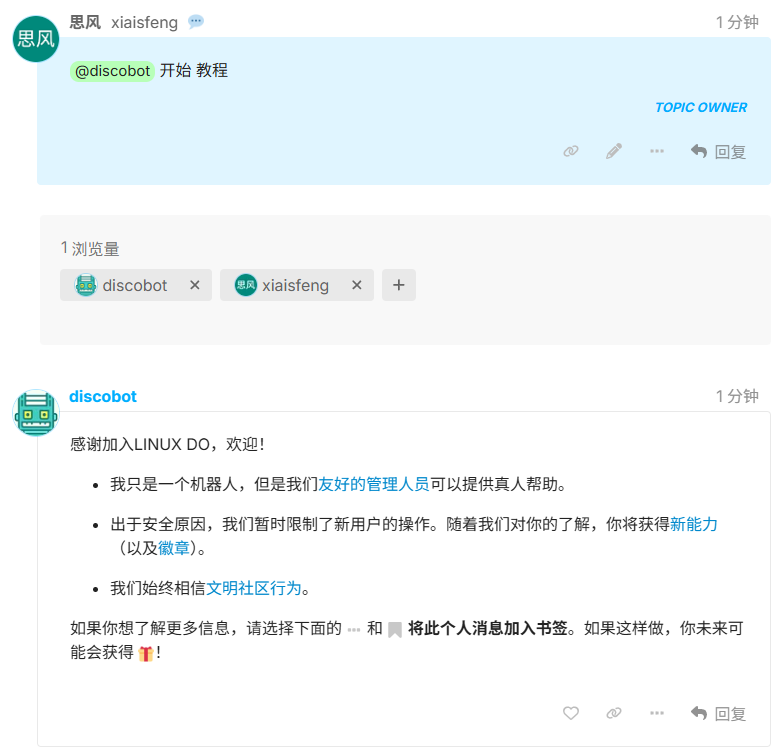Reply to xiaisfeng's post
This screenshot has height=752, width=777.
coord(719,152)
